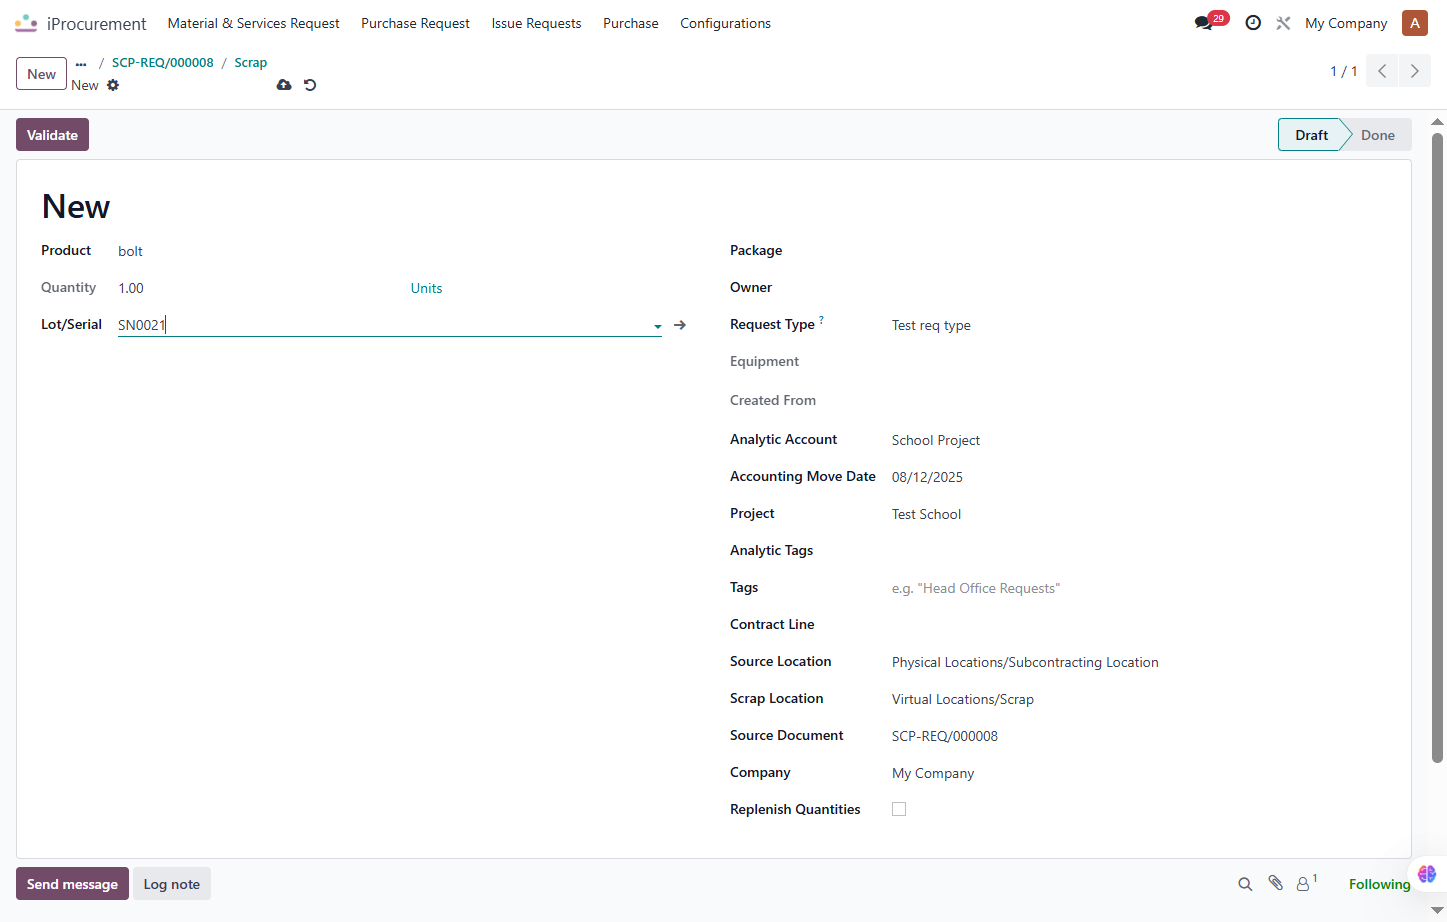
Task: Select the Draft status stage
Action: click(1311, 135)
